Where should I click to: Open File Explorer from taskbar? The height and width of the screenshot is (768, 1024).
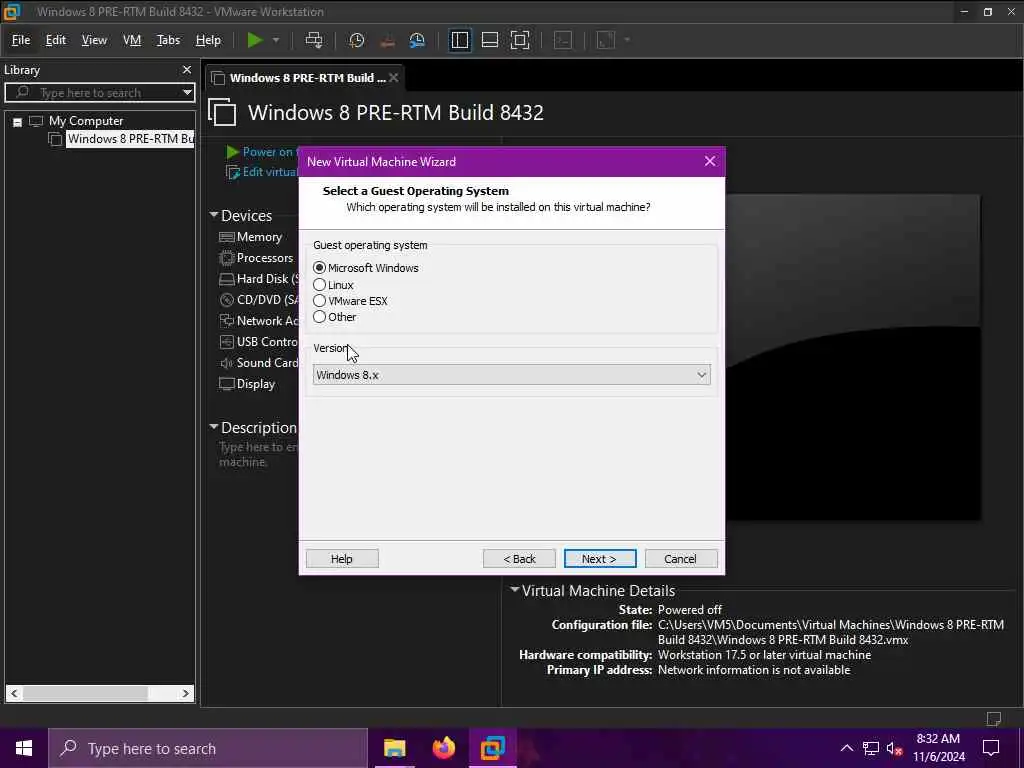tap(394, 748)
